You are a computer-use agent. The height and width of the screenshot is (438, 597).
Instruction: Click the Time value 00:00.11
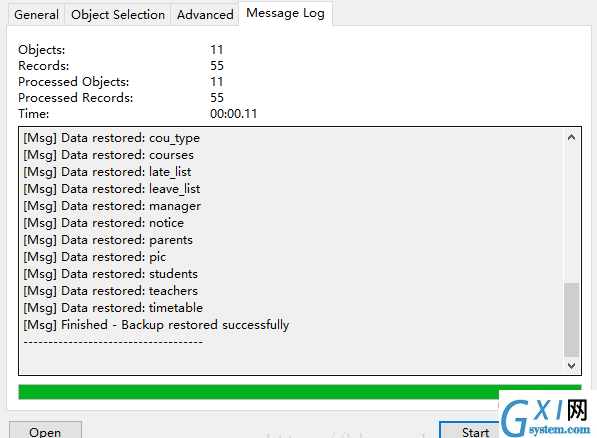coord(233,114)
